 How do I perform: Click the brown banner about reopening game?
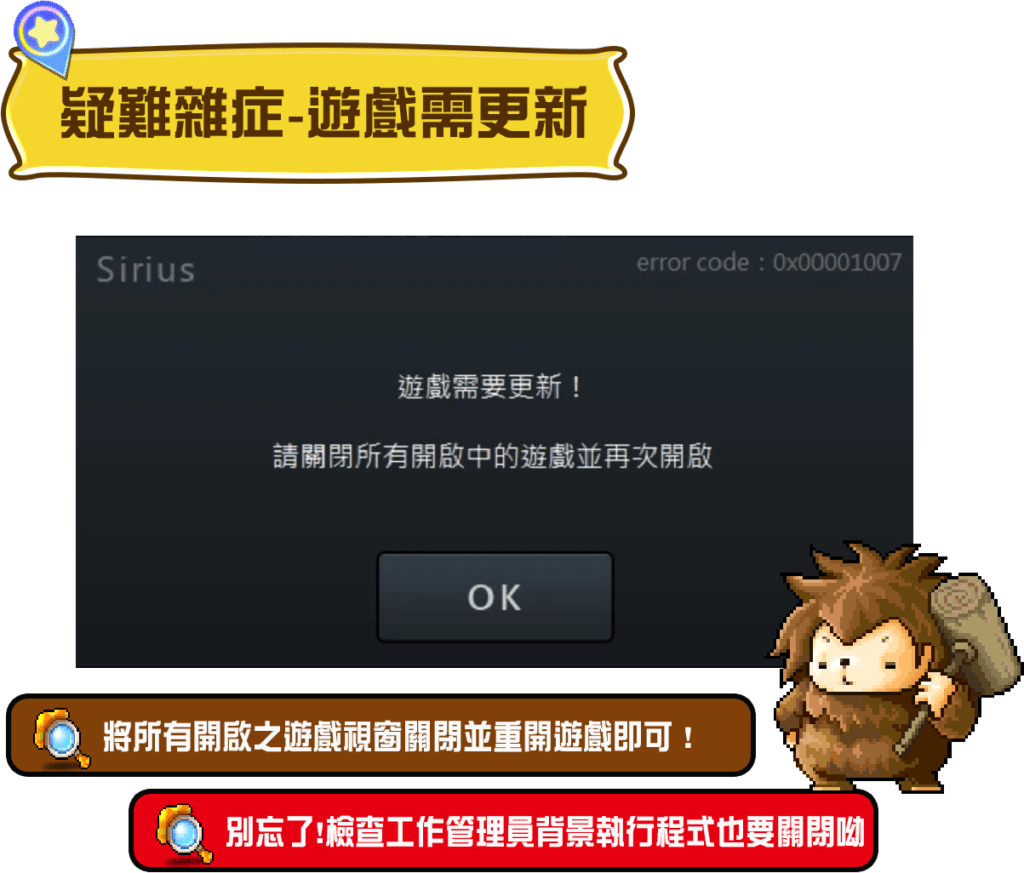(381, 736)
